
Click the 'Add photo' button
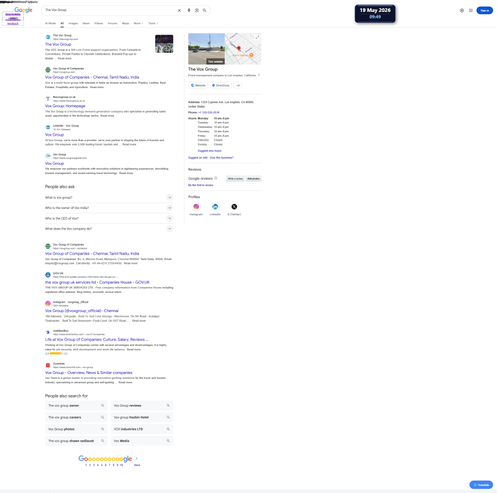pos(253,179)
